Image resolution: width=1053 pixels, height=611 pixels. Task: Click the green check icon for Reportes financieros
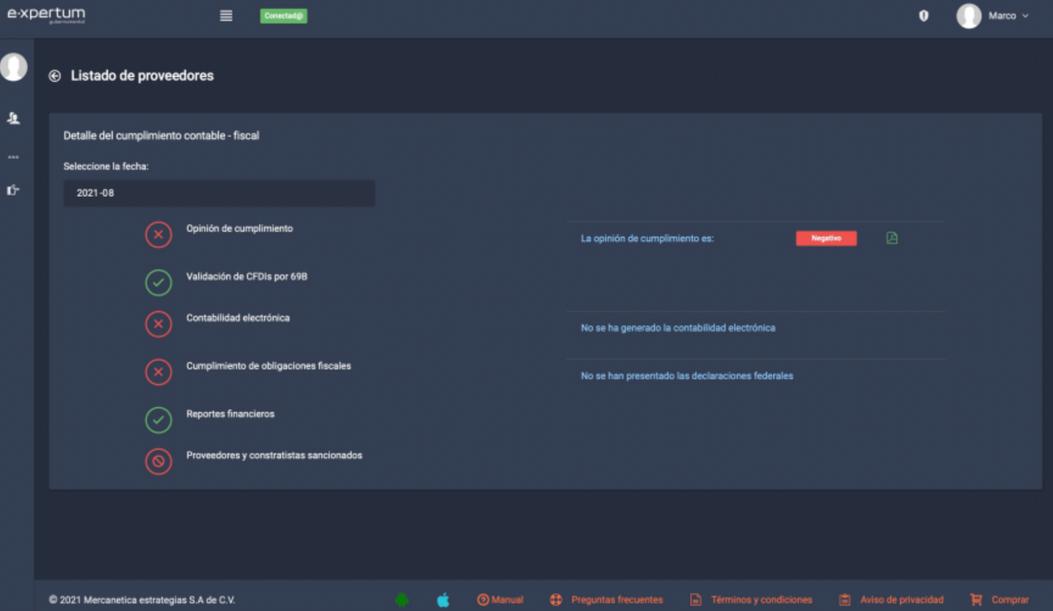(x=158, y=420)
